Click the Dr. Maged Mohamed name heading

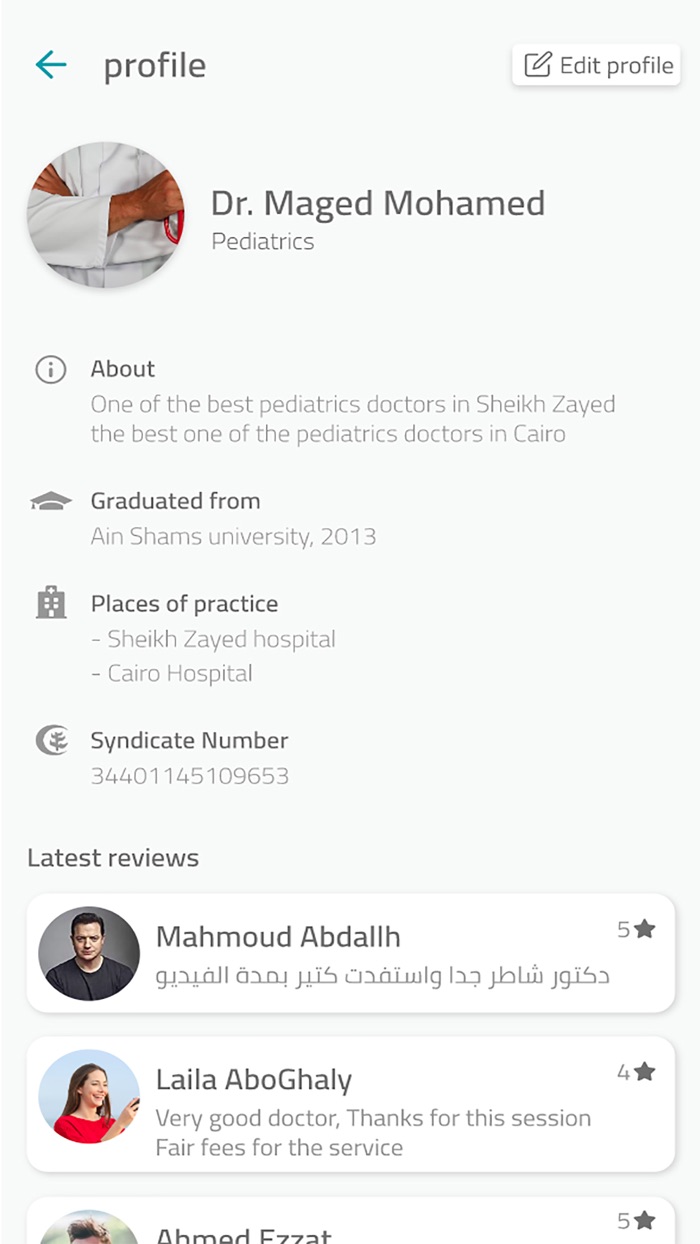point(378,204)
